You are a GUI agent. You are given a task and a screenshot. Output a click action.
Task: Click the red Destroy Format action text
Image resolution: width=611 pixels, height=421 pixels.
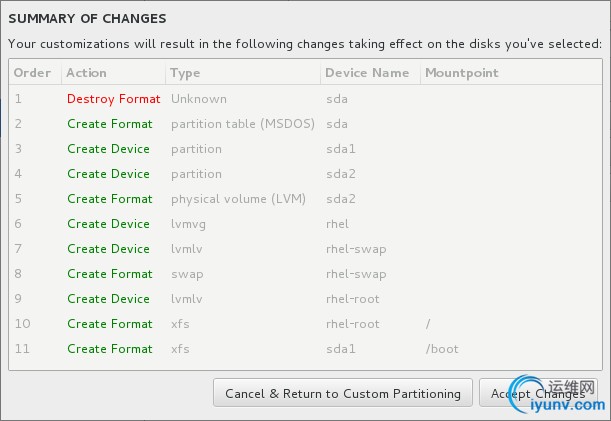click(x=113, y=99)
